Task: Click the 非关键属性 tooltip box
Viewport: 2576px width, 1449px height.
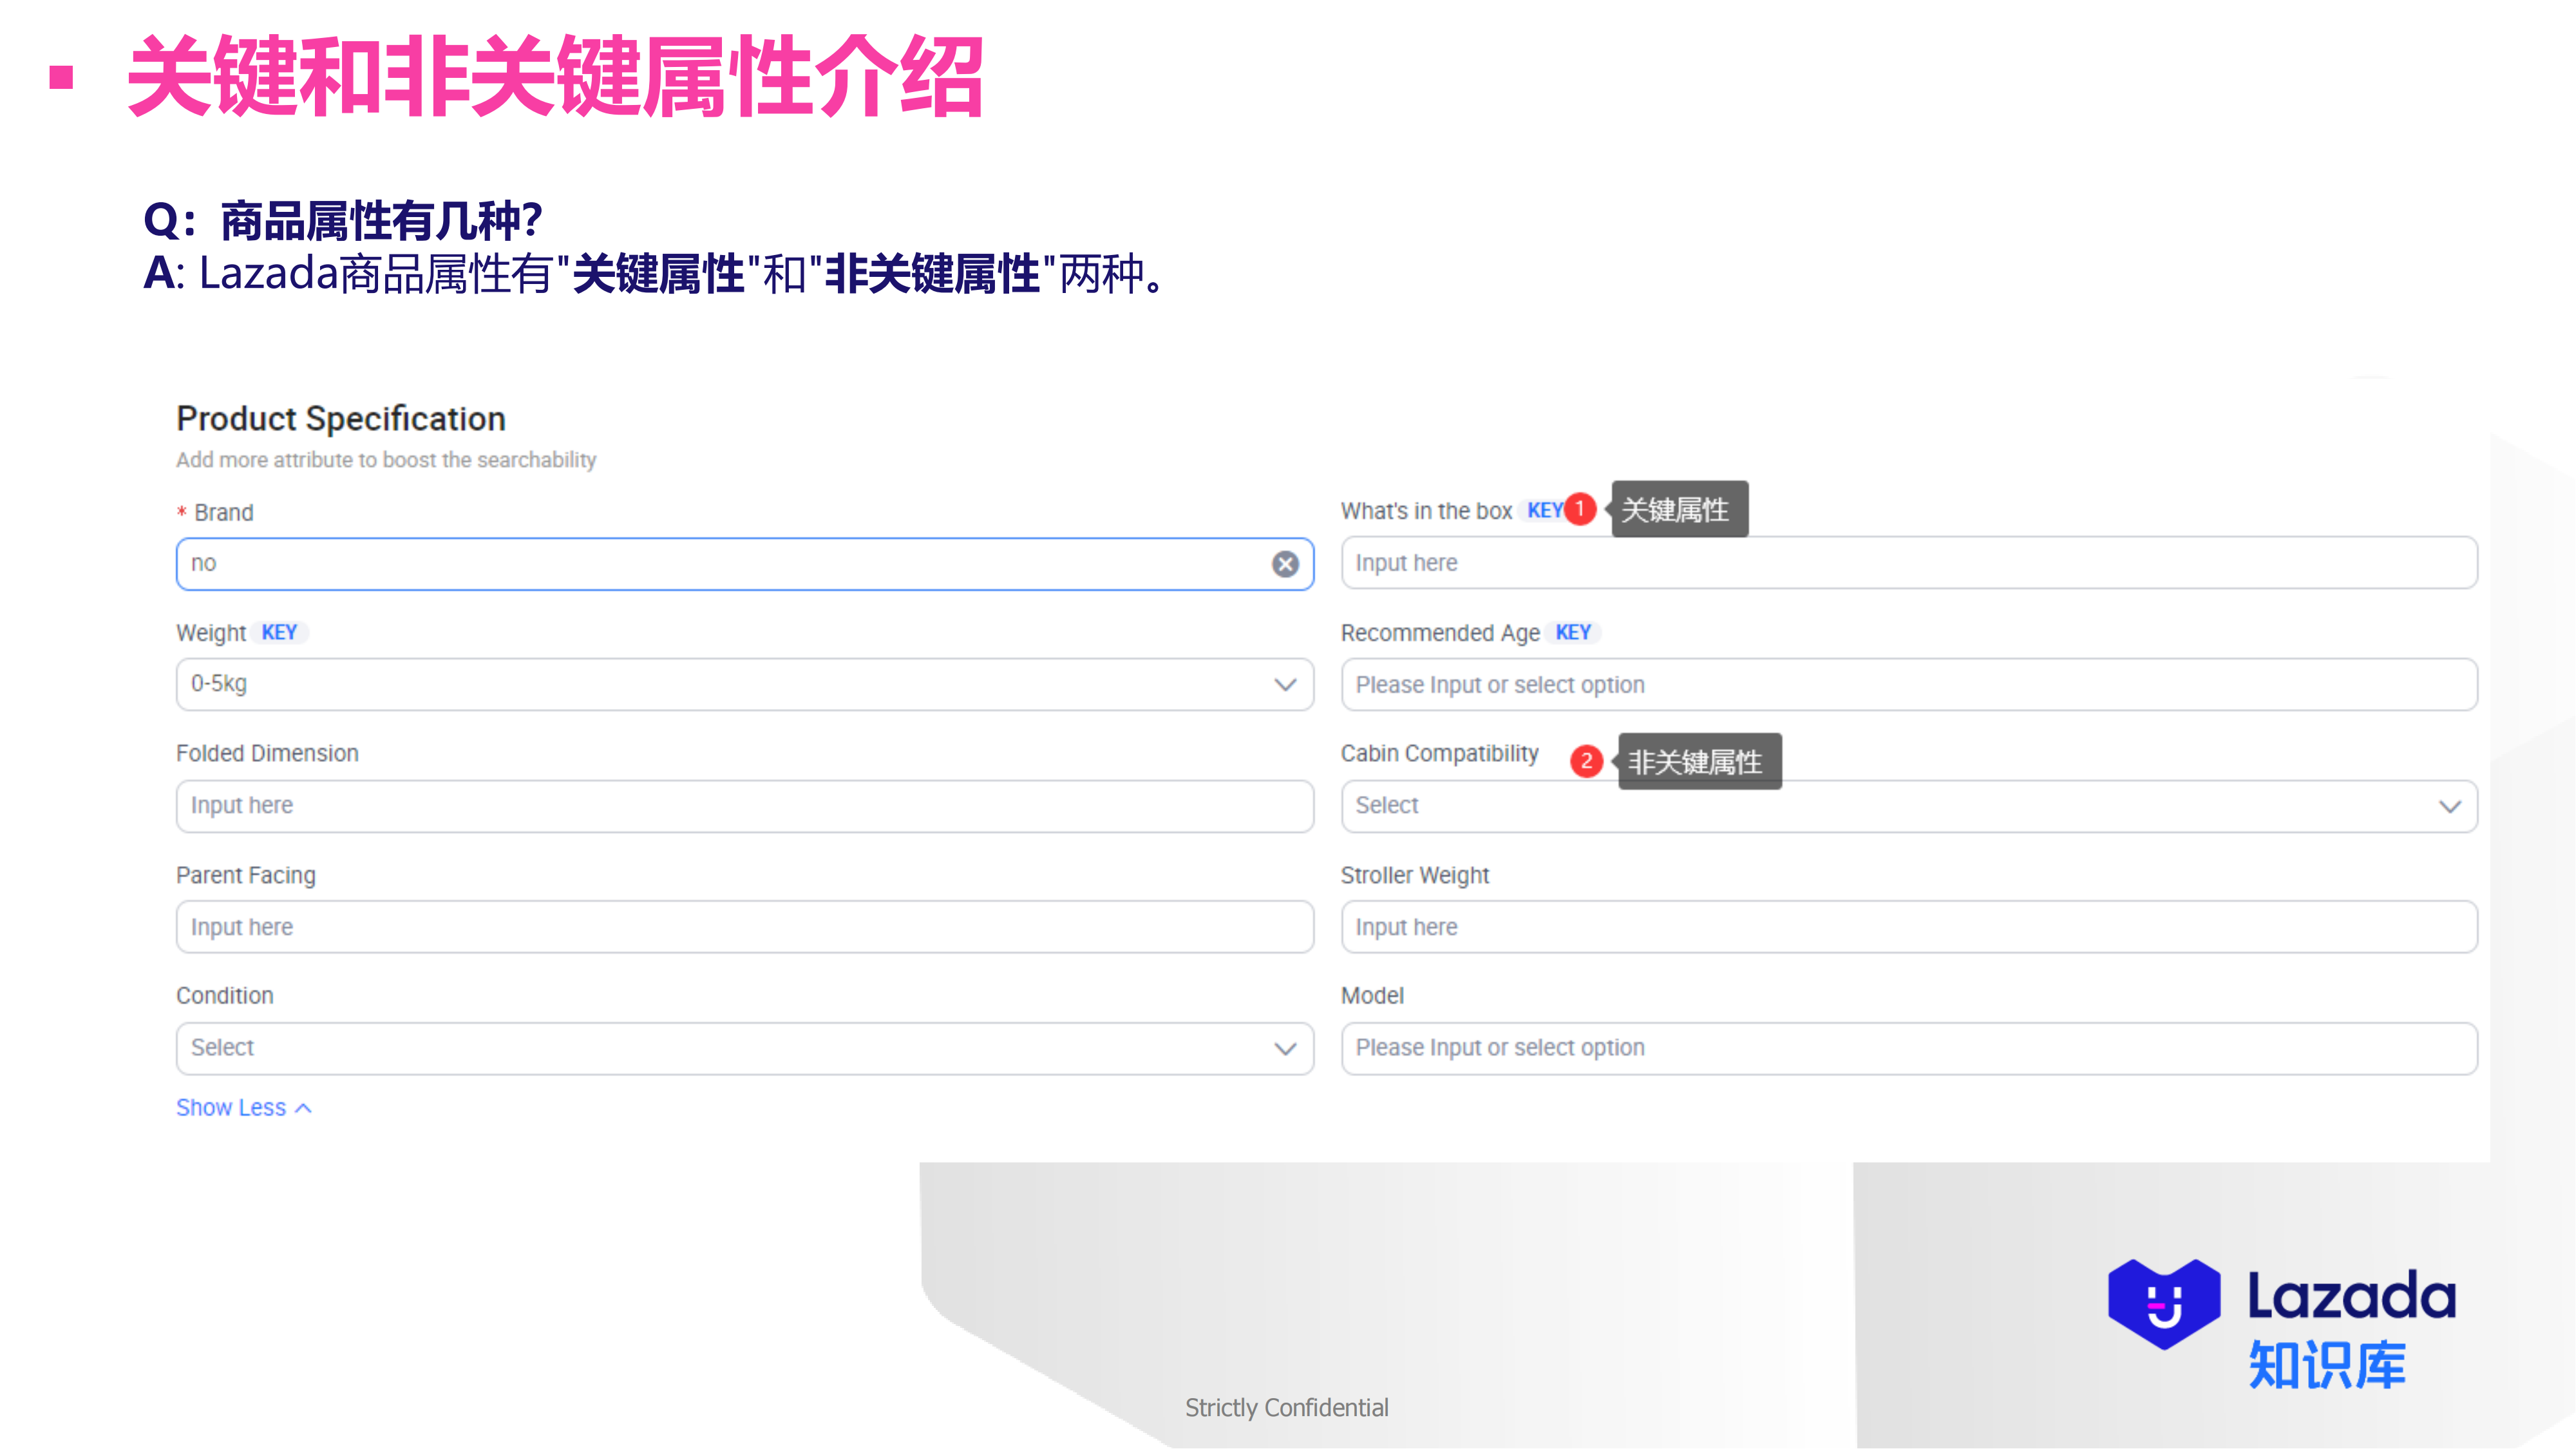Action: 1697,761
